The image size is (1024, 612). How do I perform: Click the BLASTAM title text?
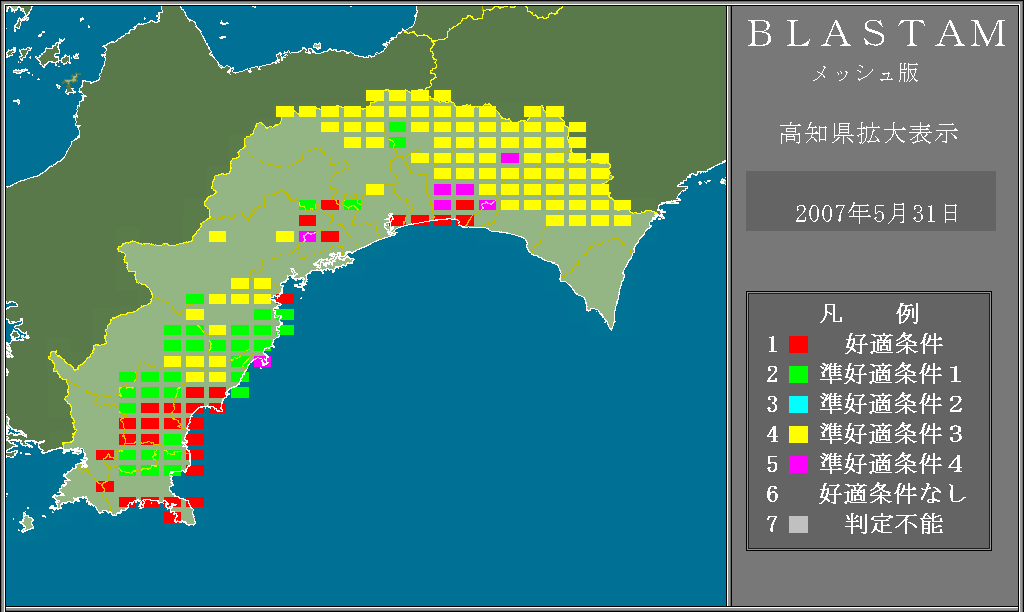(878, 35)
